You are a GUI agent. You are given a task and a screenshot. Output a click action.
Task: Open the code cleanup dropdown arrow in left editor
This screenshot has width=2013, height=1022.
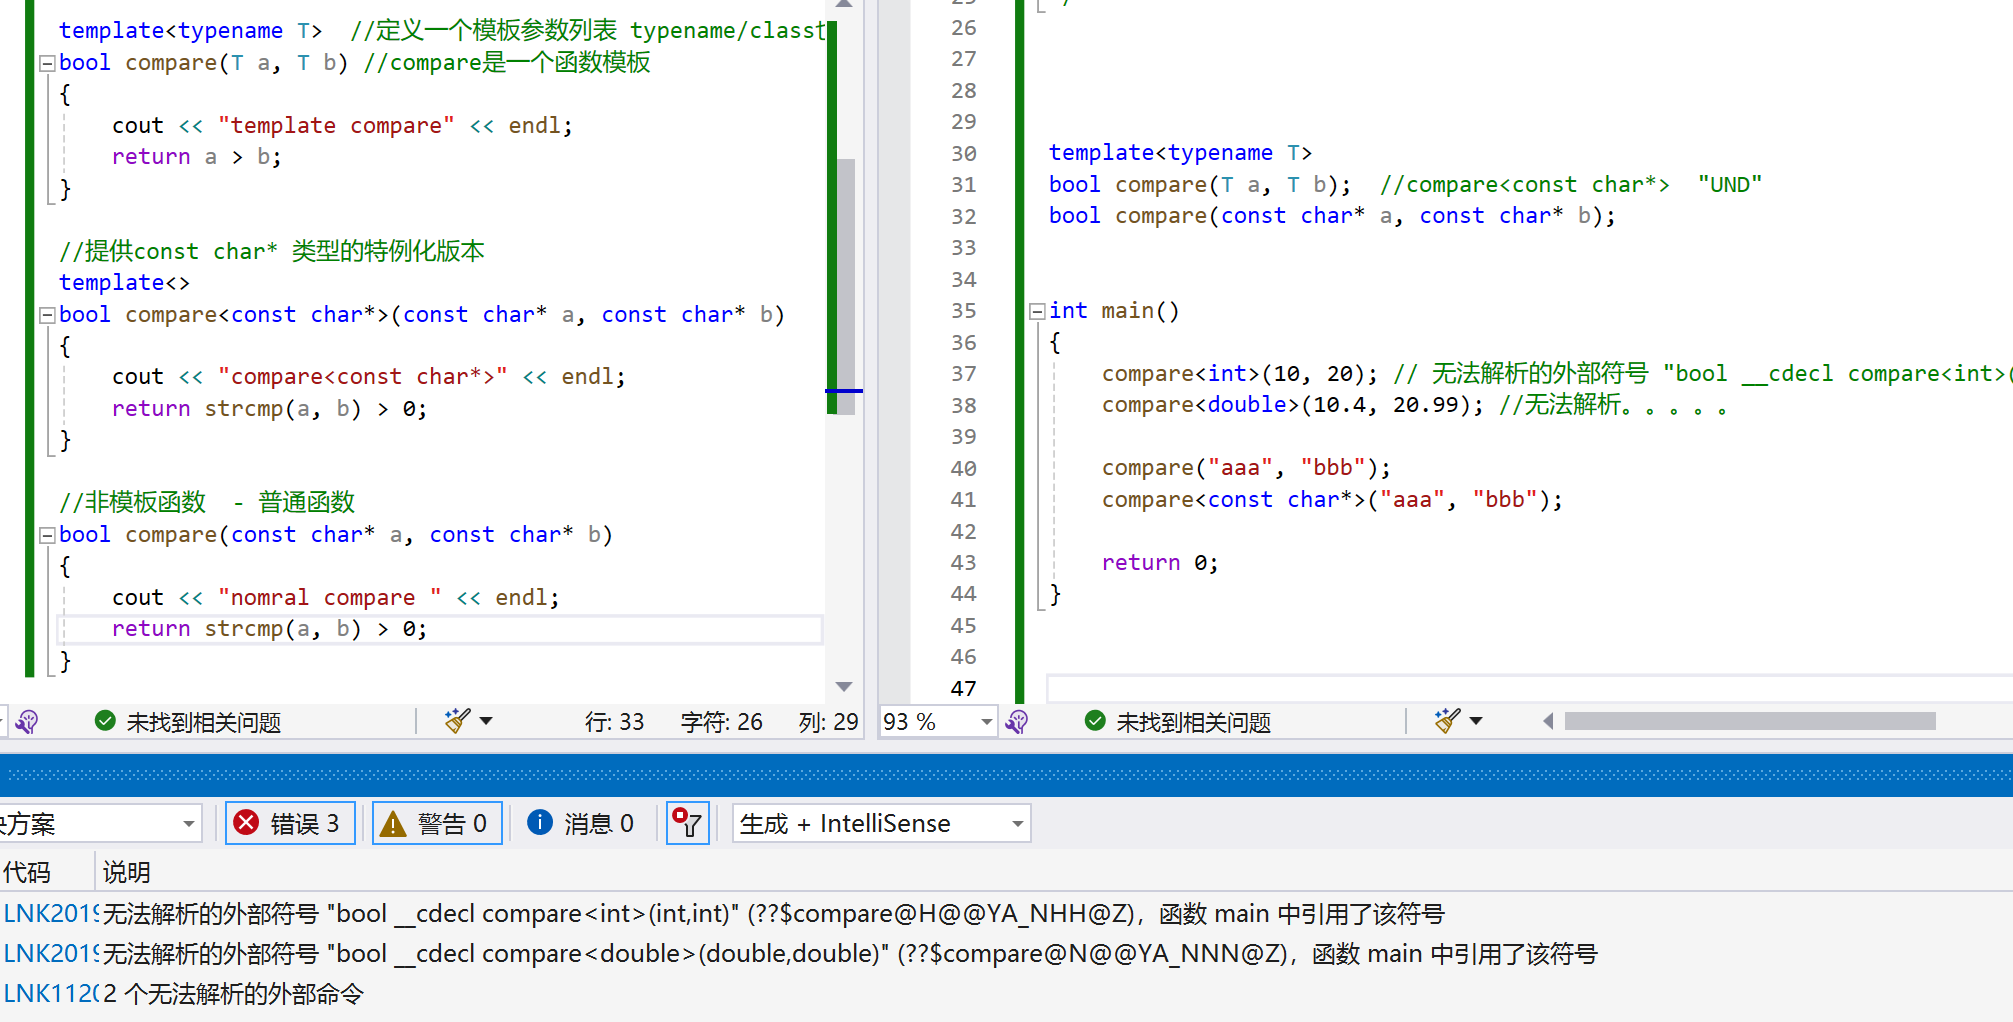coord(486,721)
